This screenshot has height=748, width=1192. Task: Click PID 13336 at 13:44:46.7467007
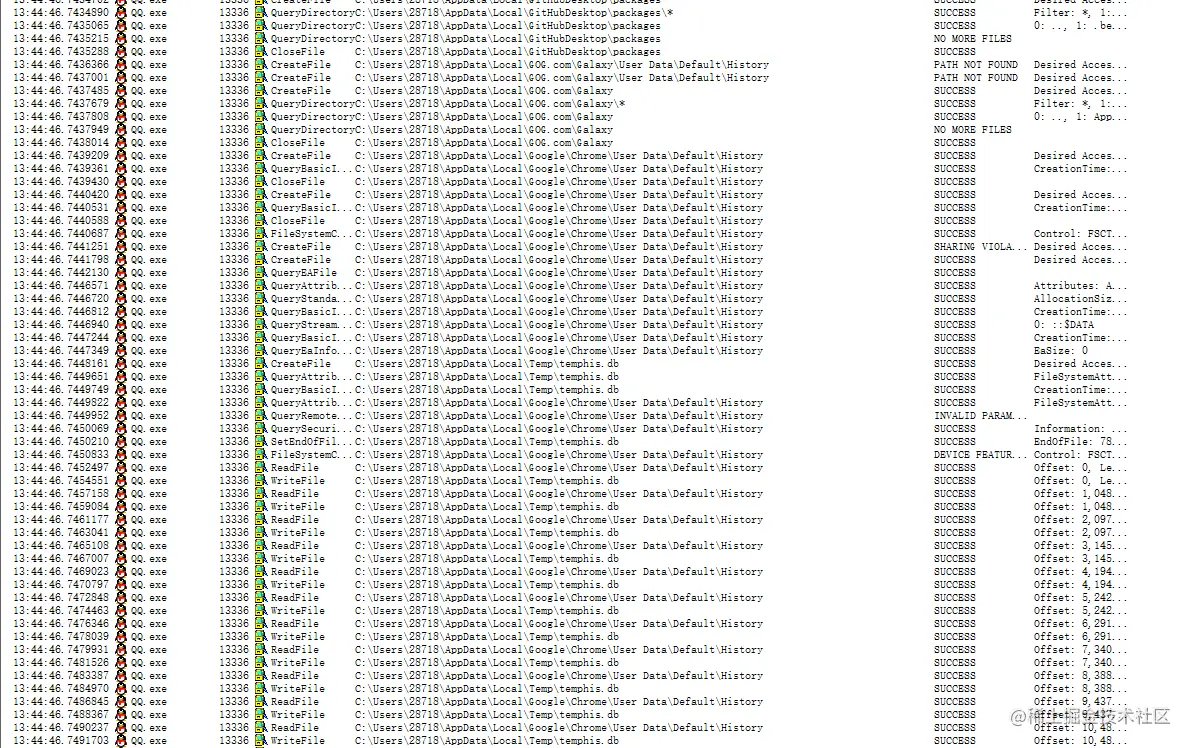234,559
